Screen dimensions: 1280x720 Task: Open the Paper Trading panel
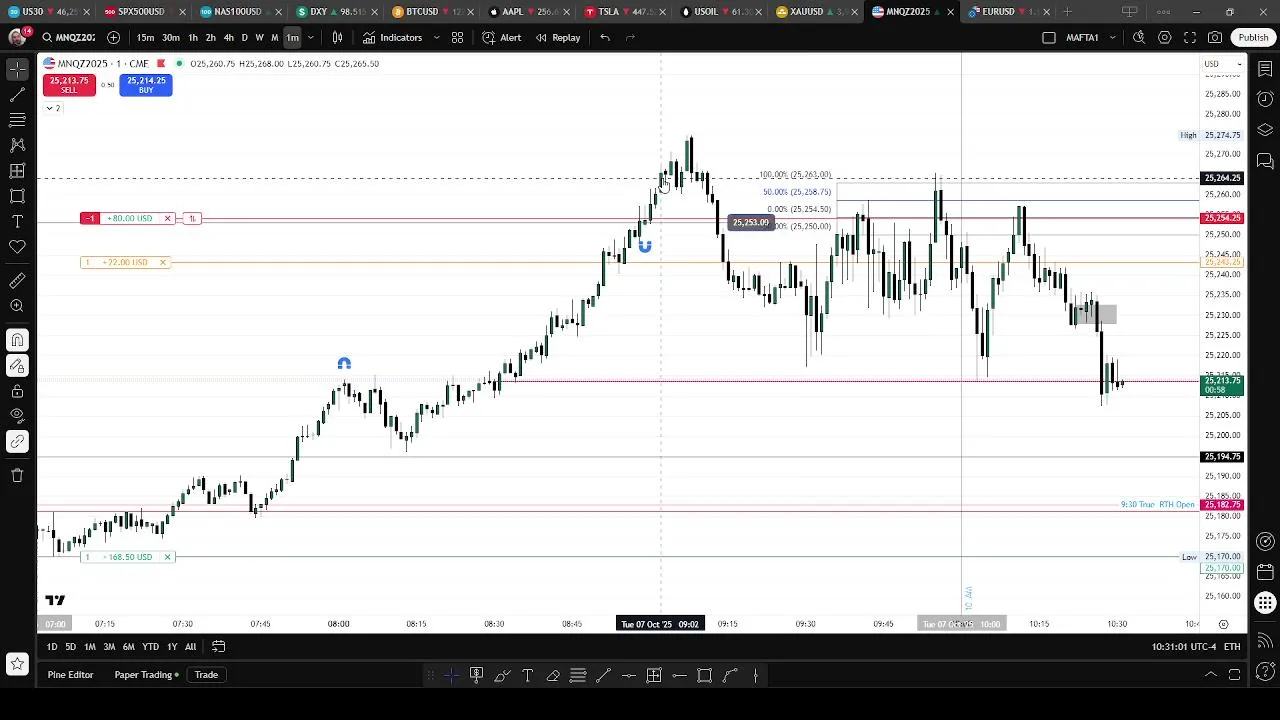(146, 675)
